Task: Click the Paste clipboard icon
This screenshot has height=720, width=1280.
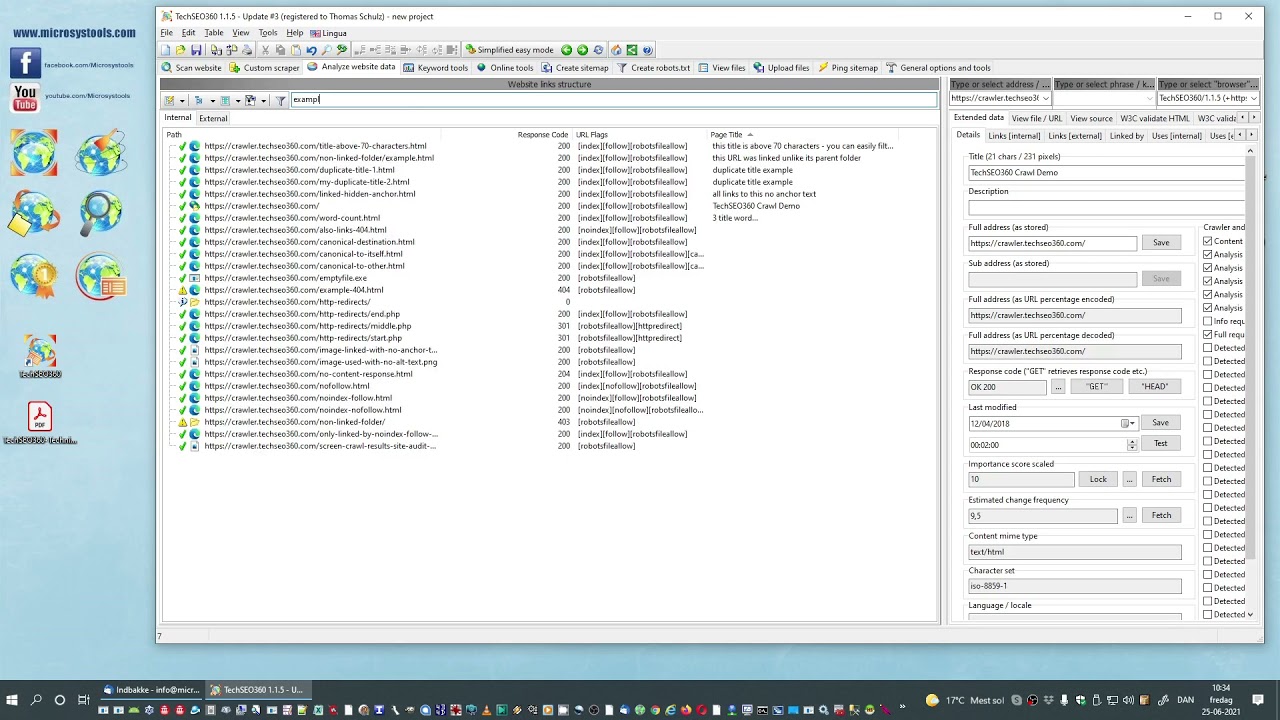Action: 296,50
